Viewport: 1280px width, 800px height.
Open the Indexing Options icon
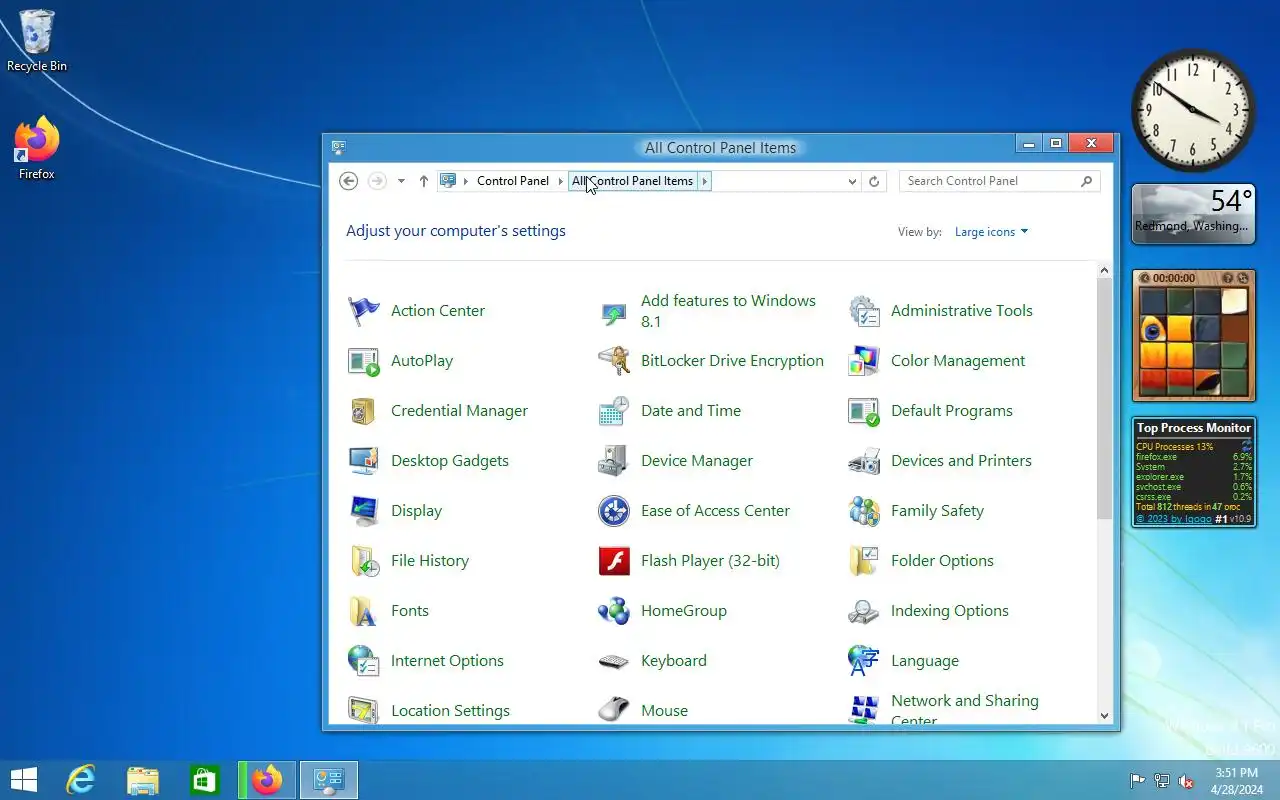864,611
